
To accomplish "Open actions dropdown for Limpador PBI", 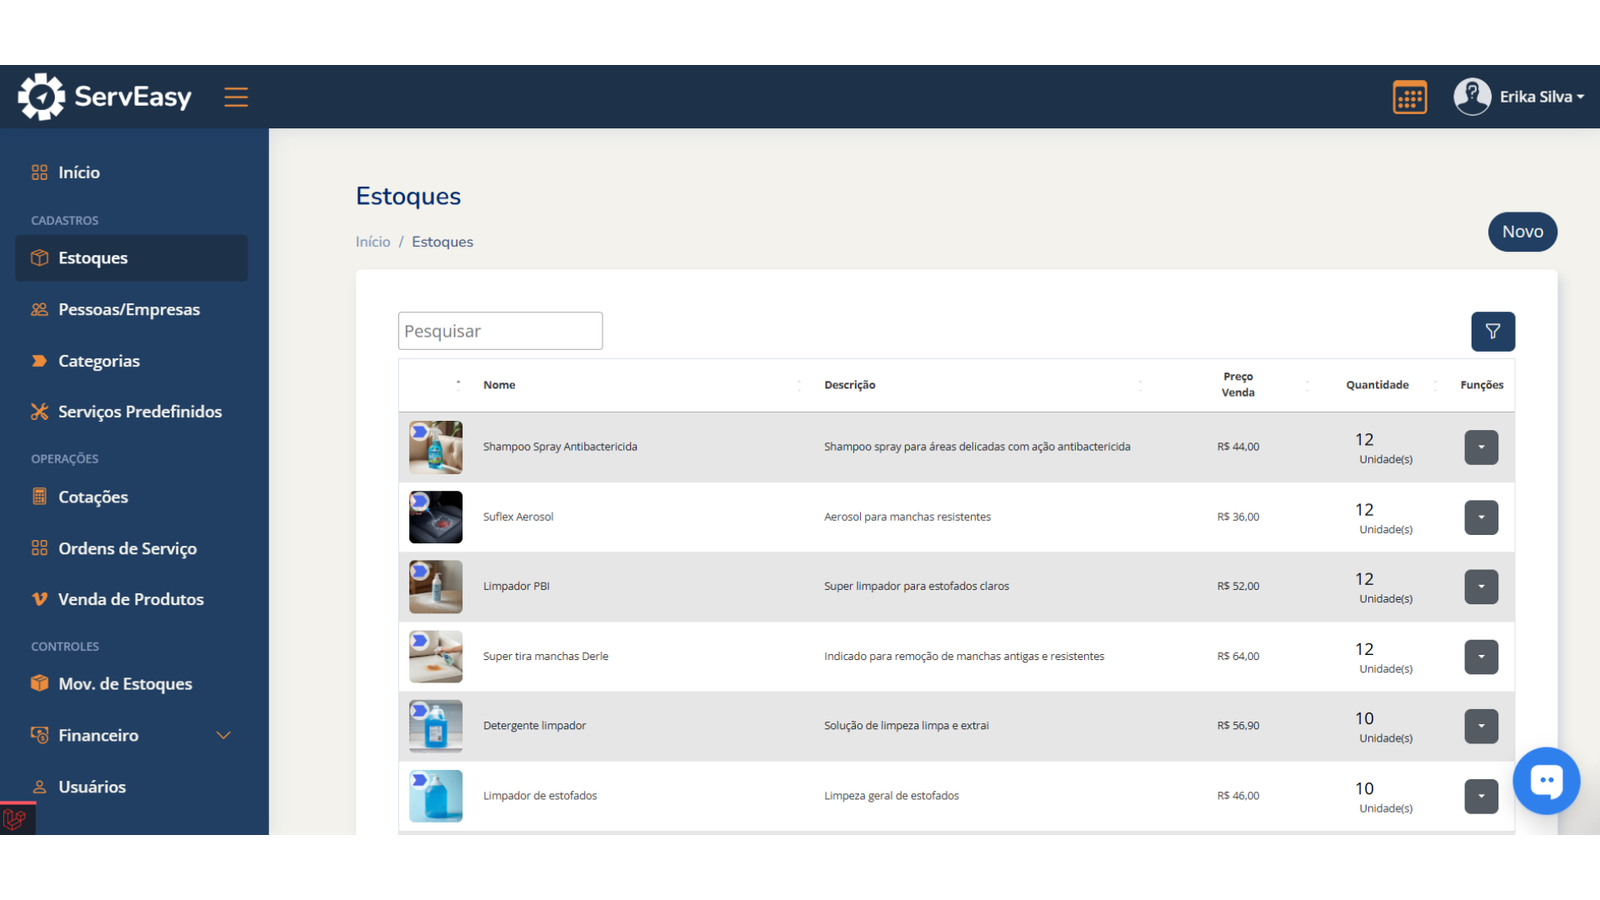I will coord(1481,587).
